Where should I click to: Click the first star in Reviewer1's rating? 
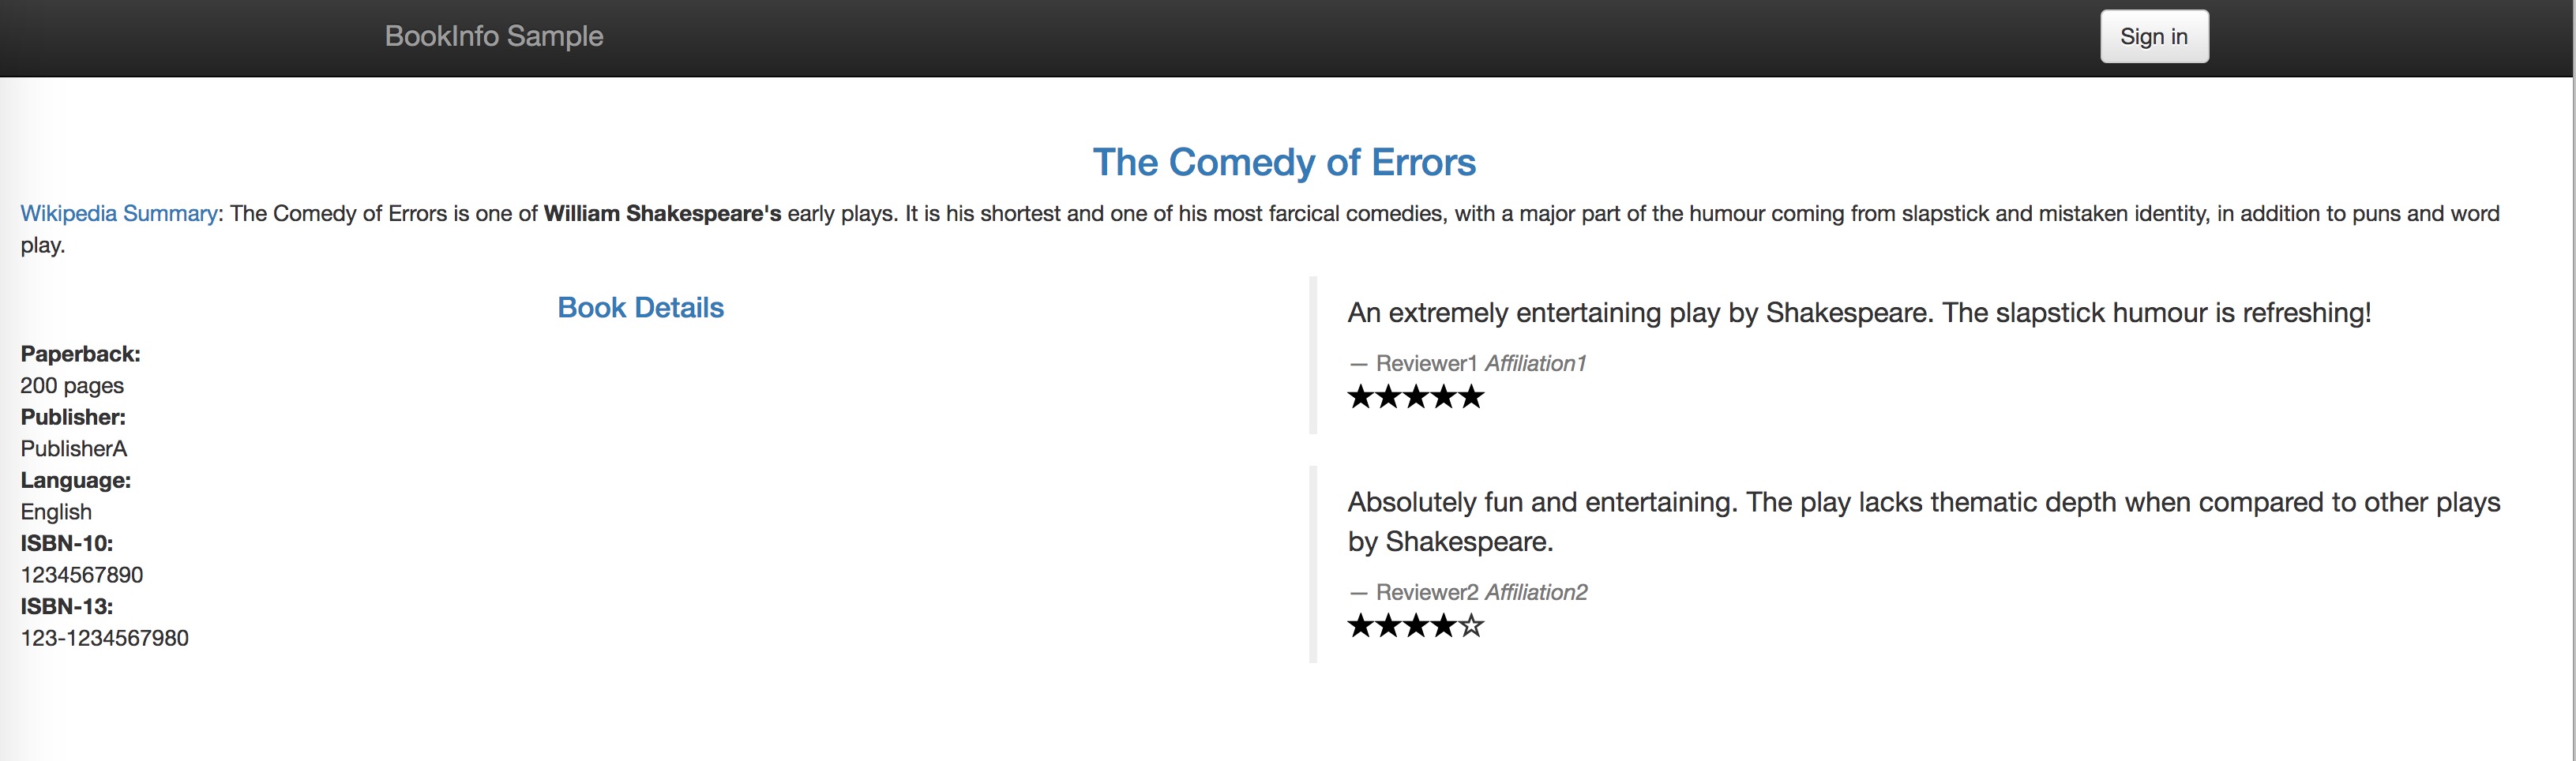[x=1361, y=397]
